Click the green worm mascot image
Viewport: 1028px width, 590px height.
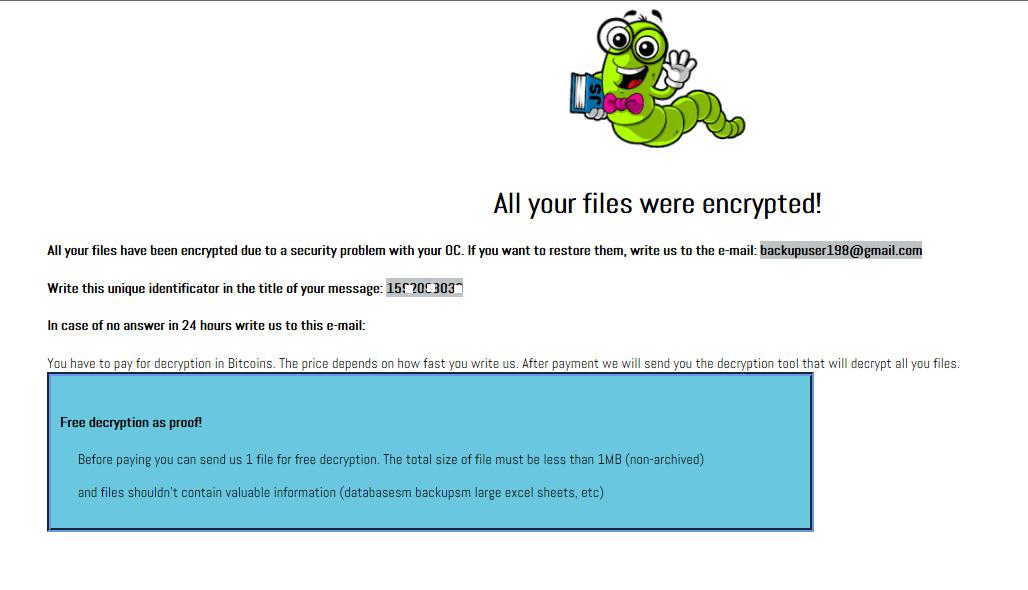tap(657, 77)
